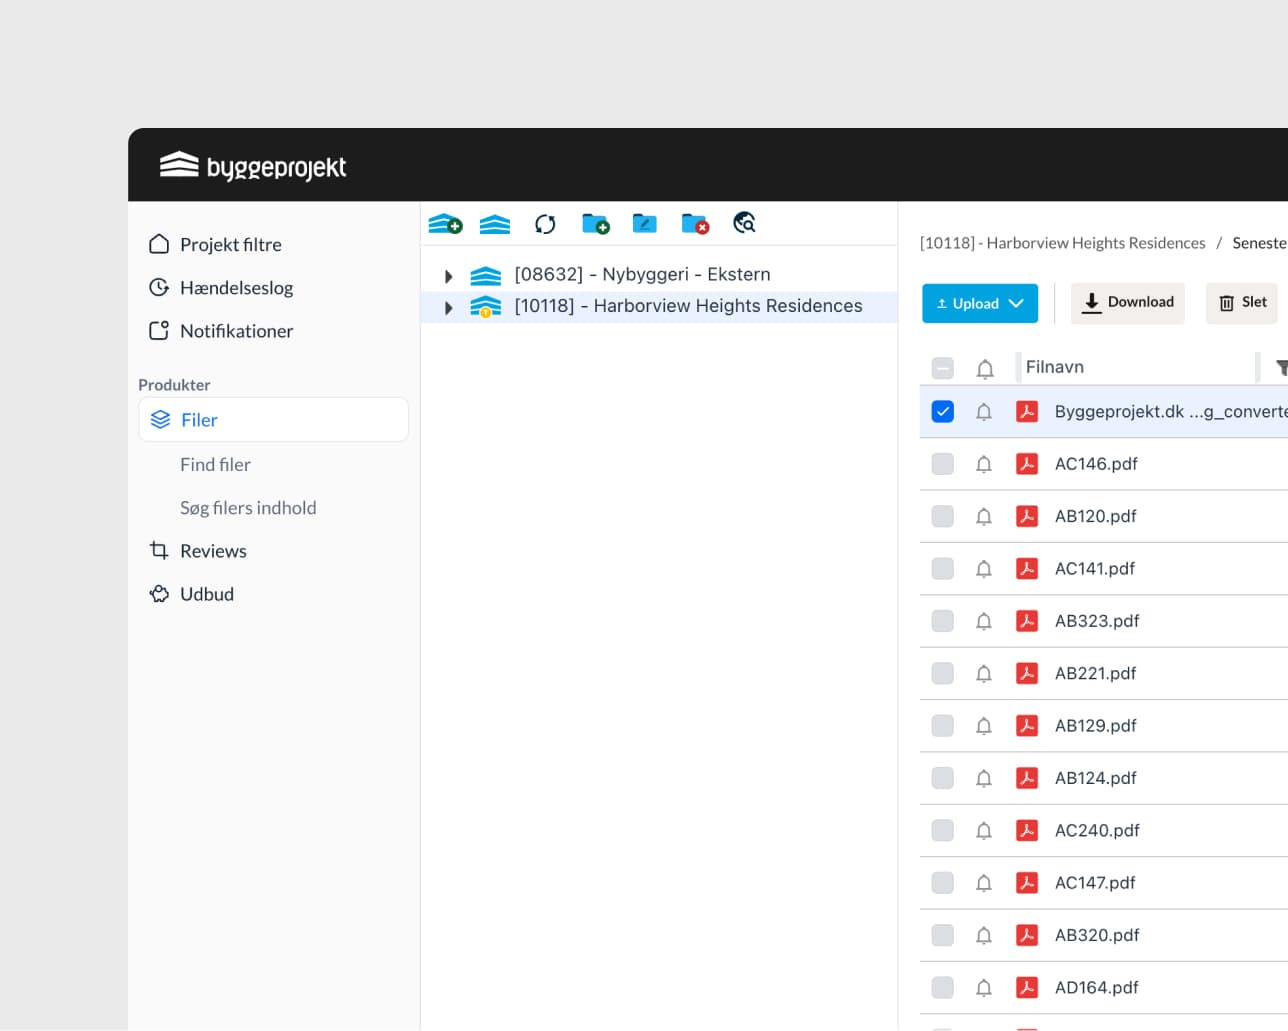Screen dimensions: 1288x1031
Task: Click the projects overview stack icon in toolbar
Action: (495, 224)
